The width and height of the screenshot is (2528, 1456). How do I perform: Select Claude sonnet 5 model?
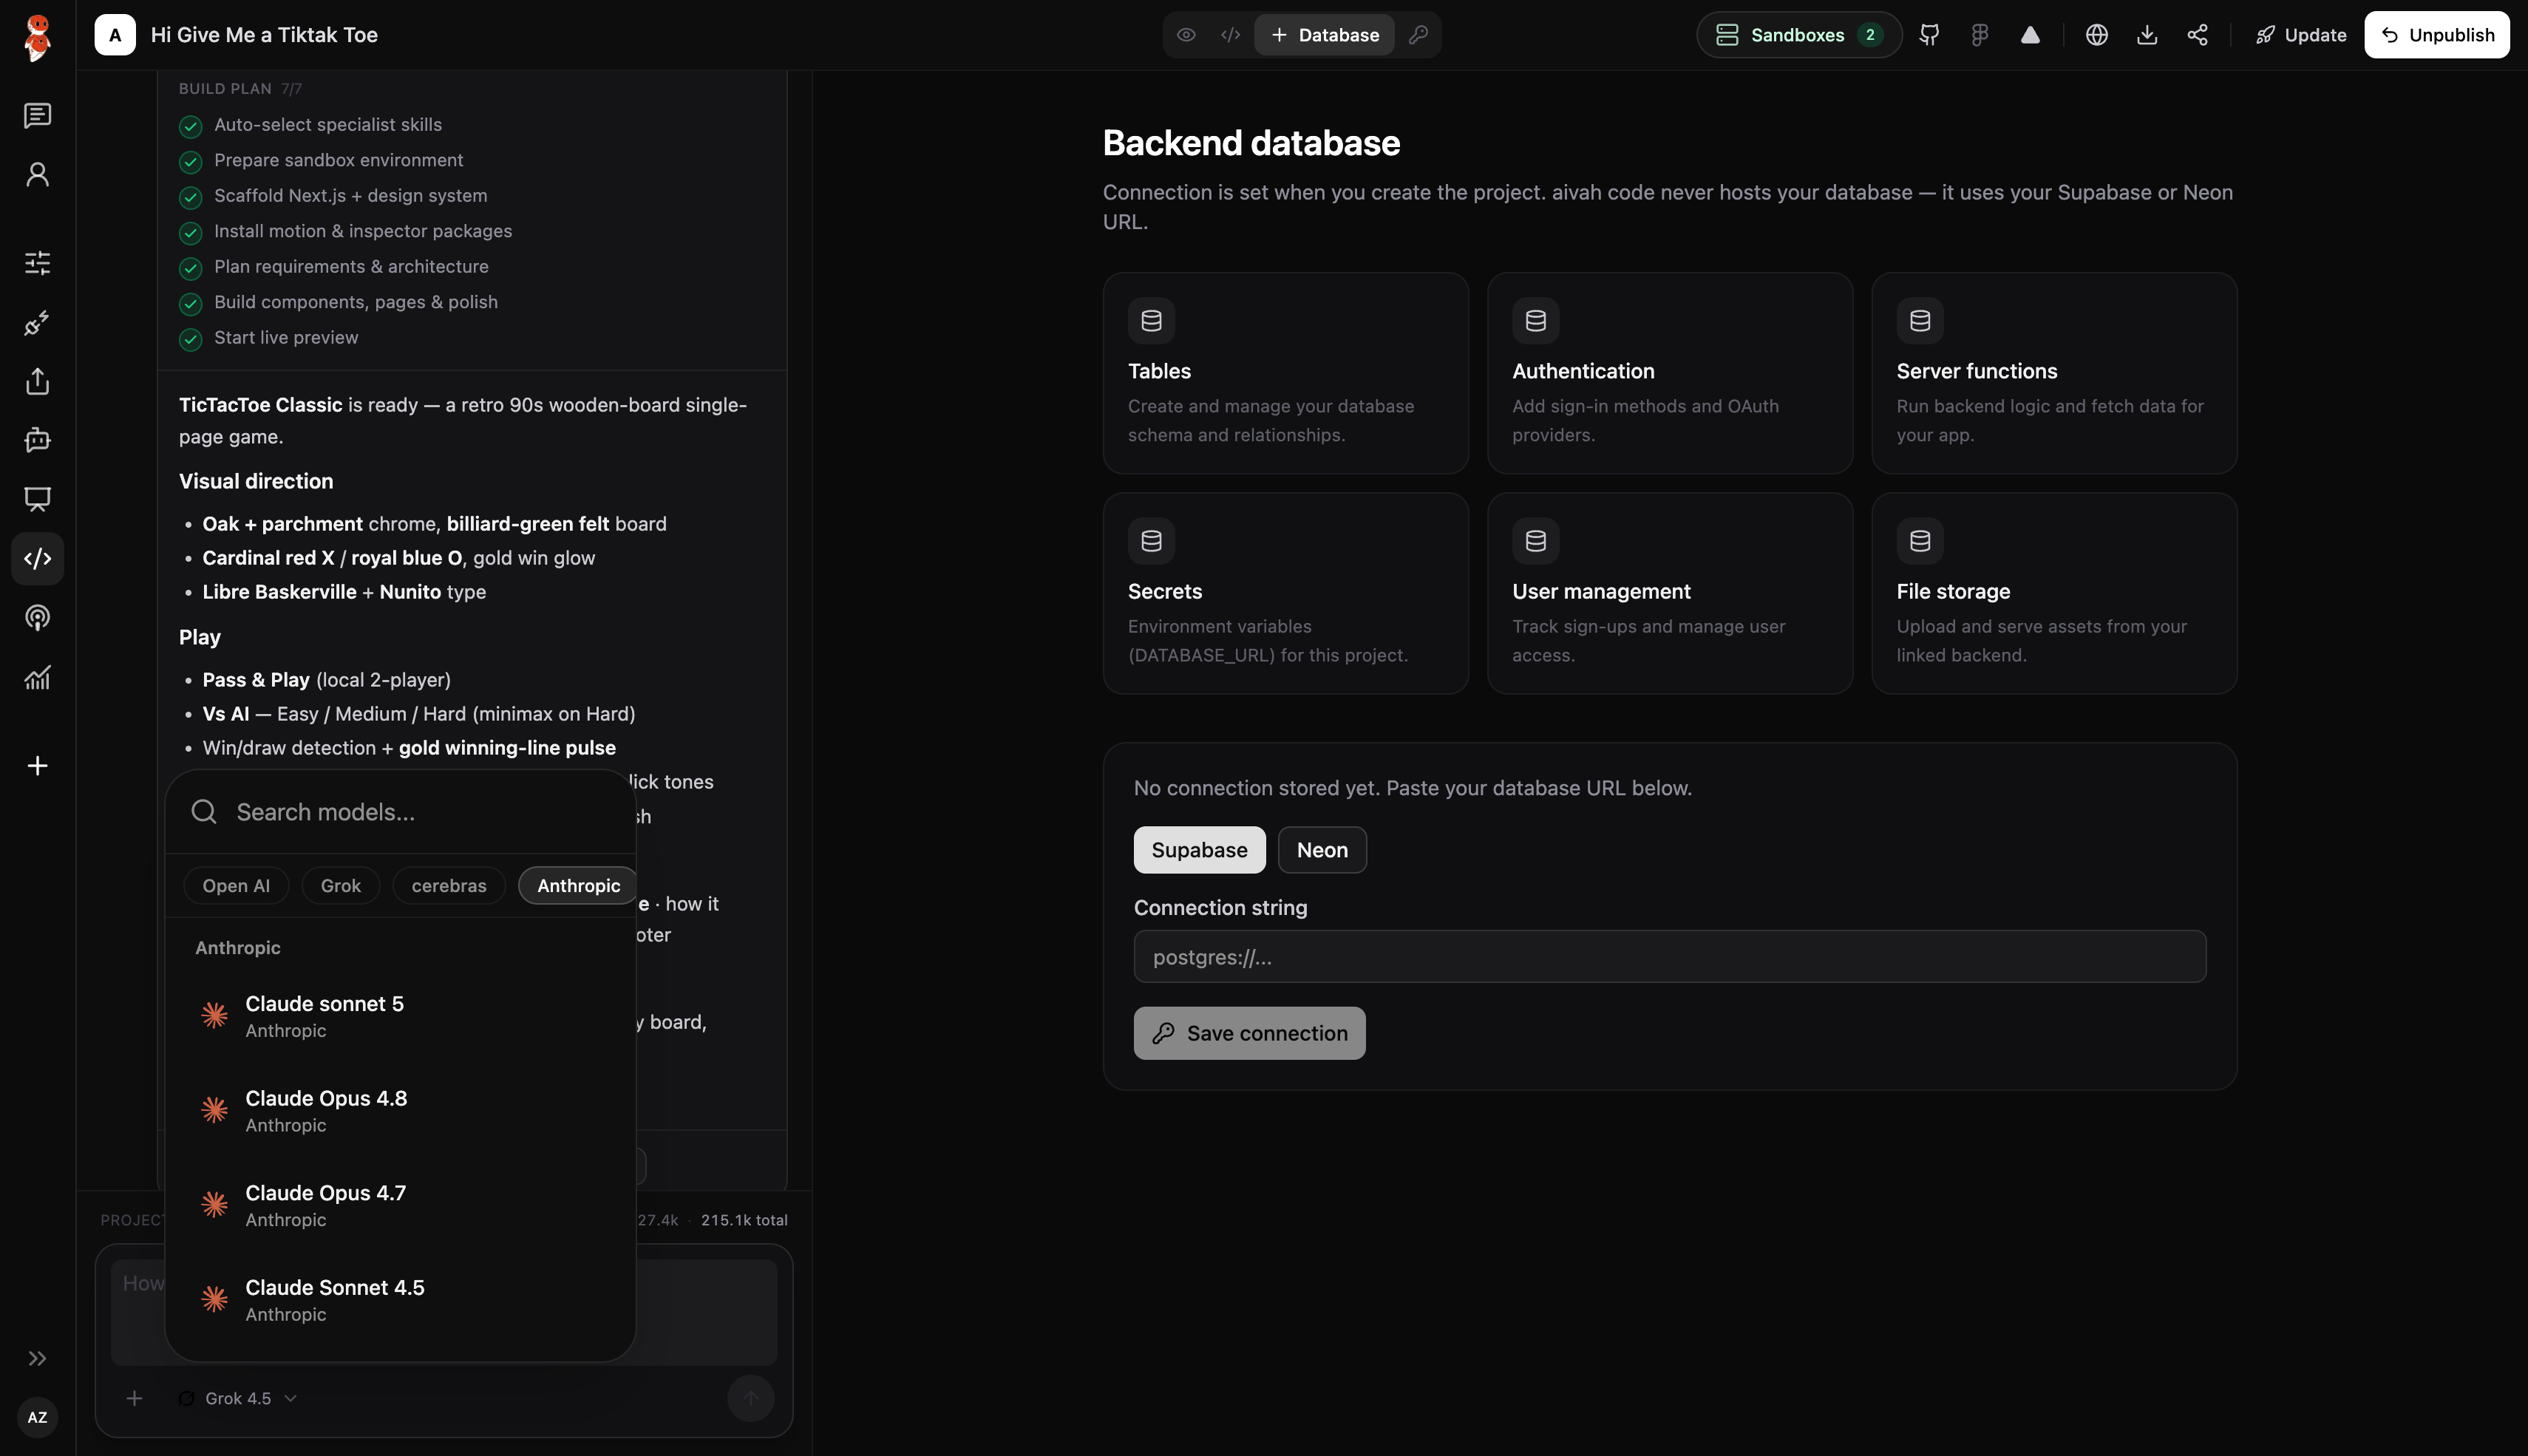tap(400, 1016)
